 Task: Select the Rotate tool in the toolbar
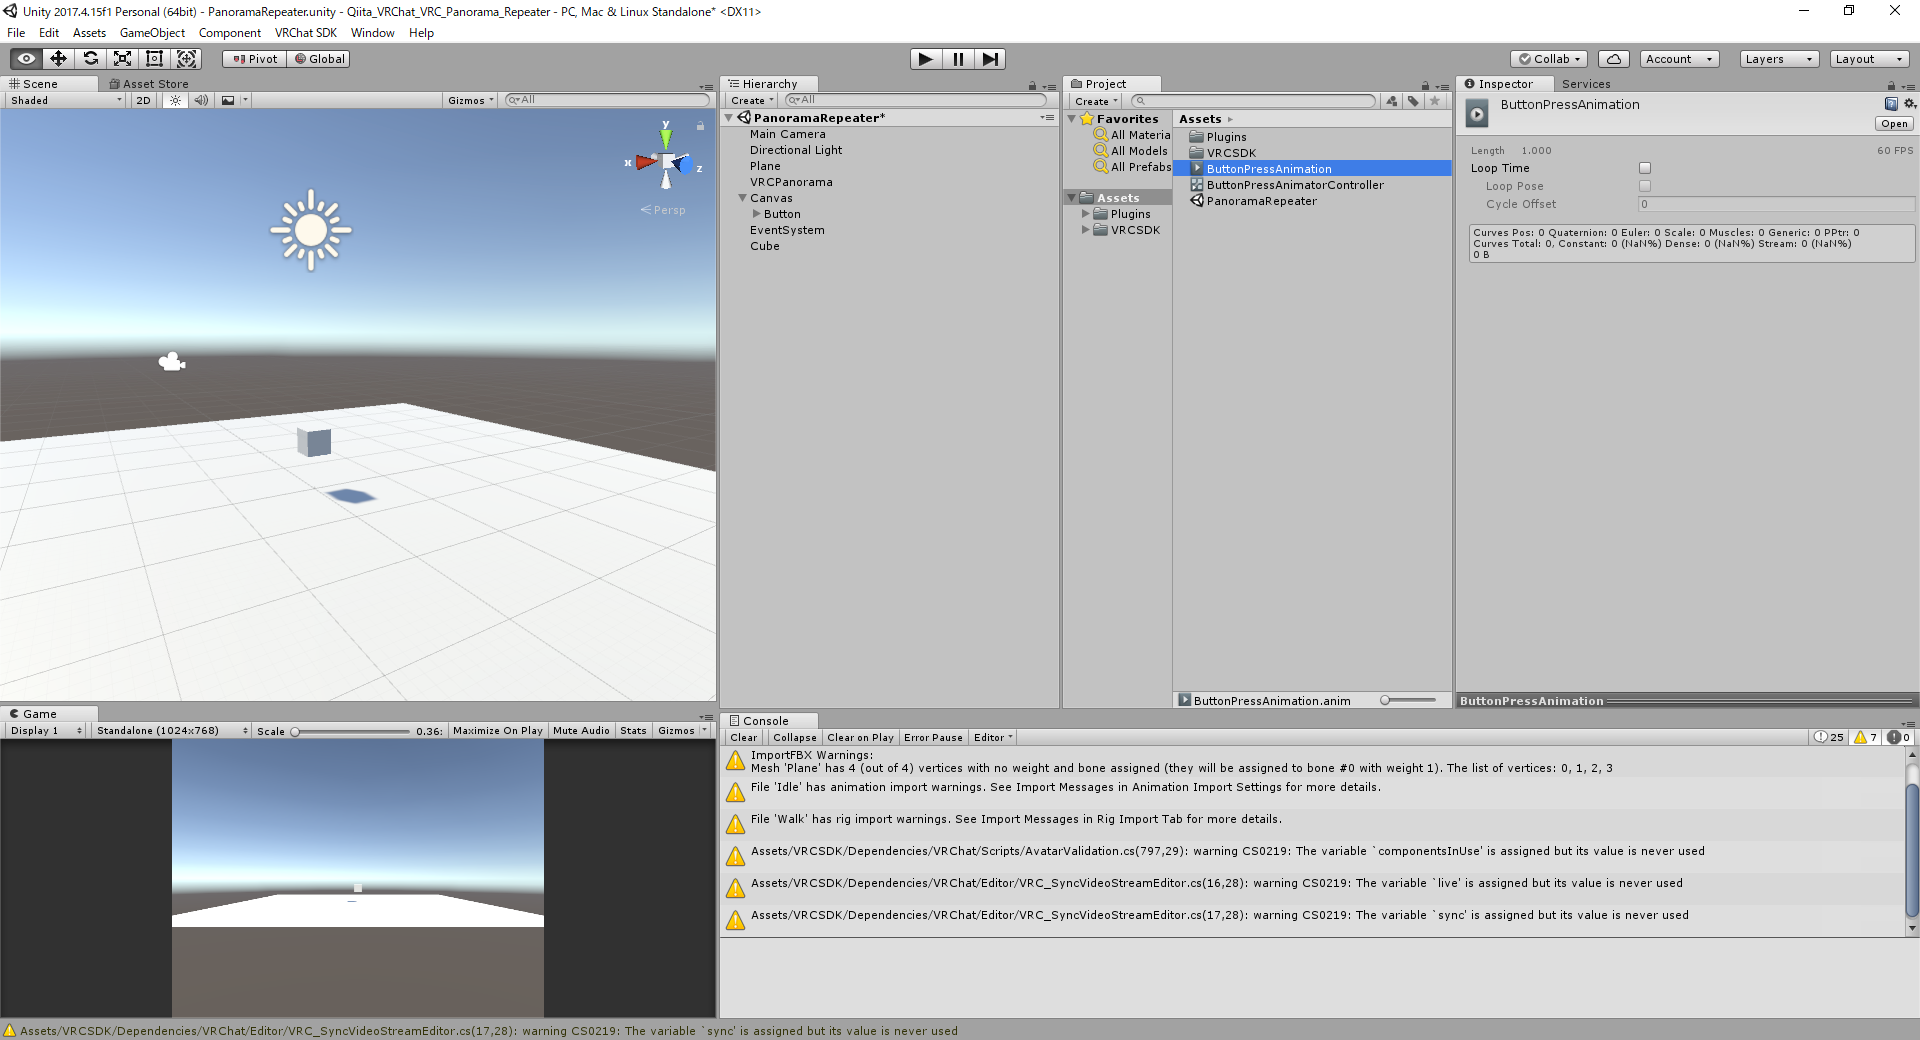pyautogui.click(x=90, y=58)
